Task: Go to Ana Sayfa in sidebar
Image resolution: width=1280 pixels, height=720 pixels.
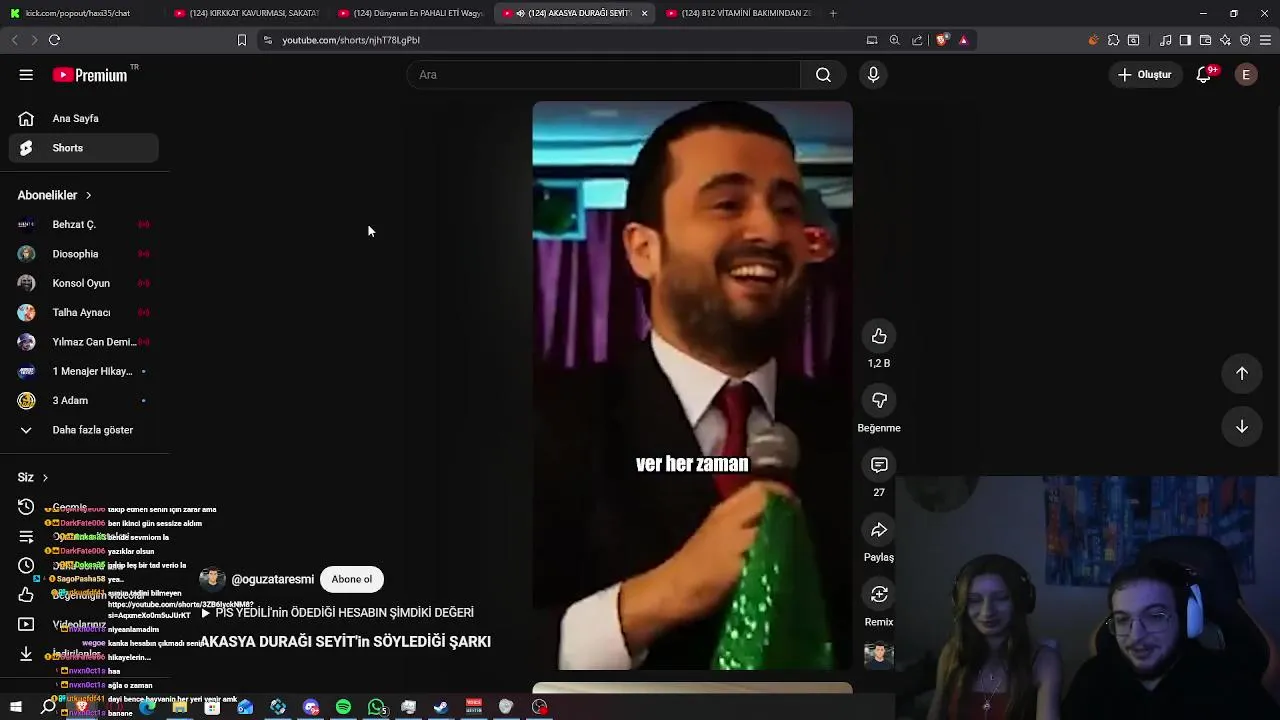Action: point(84,118)
